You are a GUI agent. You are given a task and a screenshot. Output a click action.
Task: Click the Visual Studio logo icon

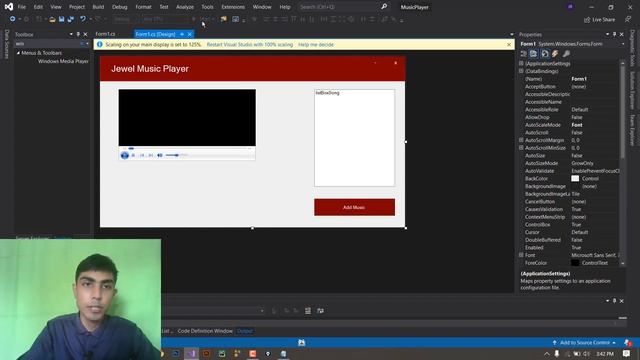[9, 7]
